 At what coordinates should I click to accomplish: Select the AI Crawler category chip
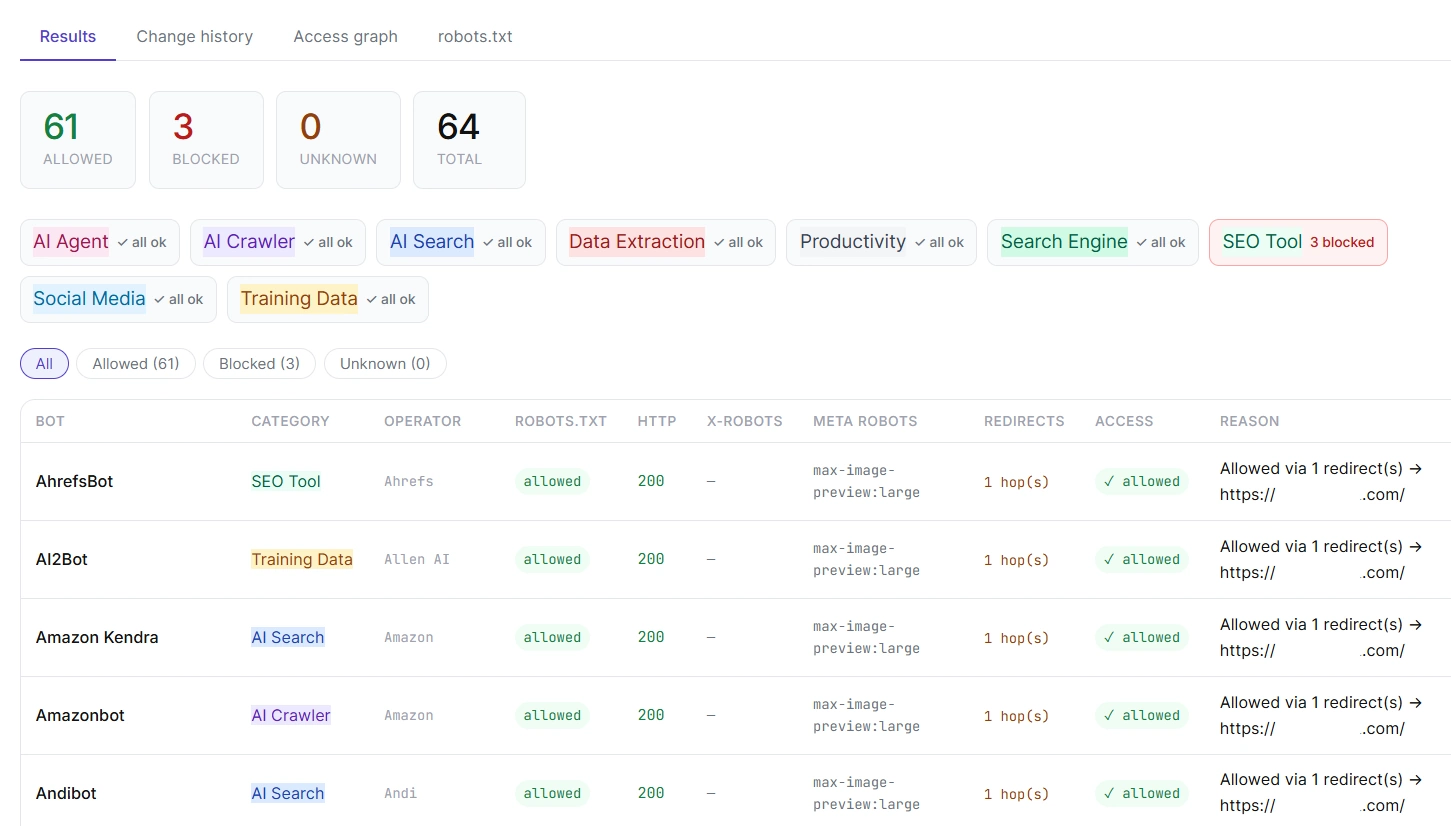[278, 242]
